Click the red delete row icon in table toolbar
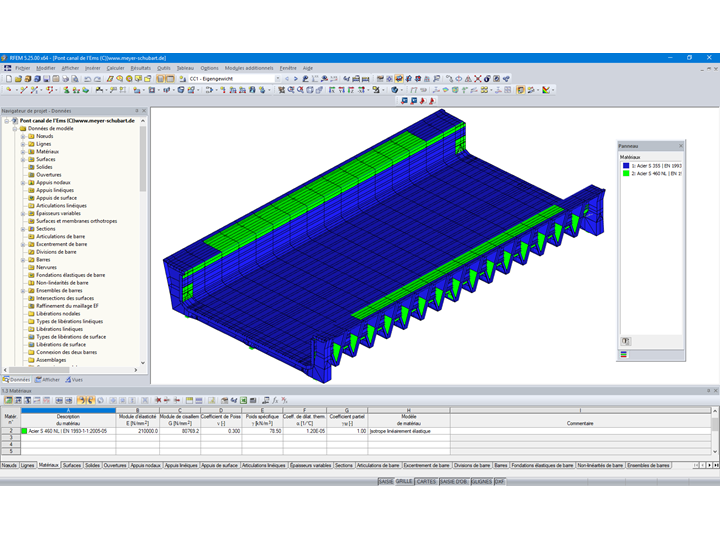Image resolution: width=720 pixels, height=540 pixels. 158,400
